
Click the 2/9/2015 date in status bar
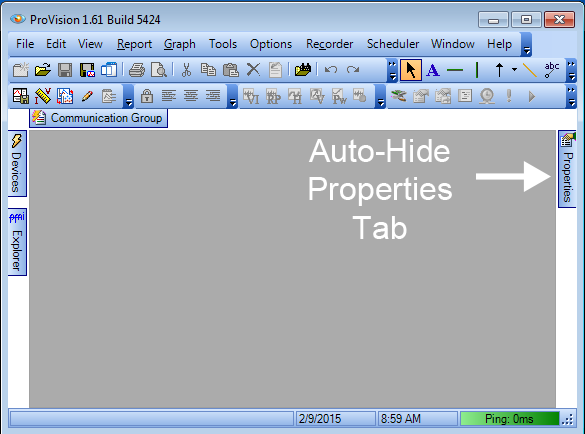click(335, 419)
